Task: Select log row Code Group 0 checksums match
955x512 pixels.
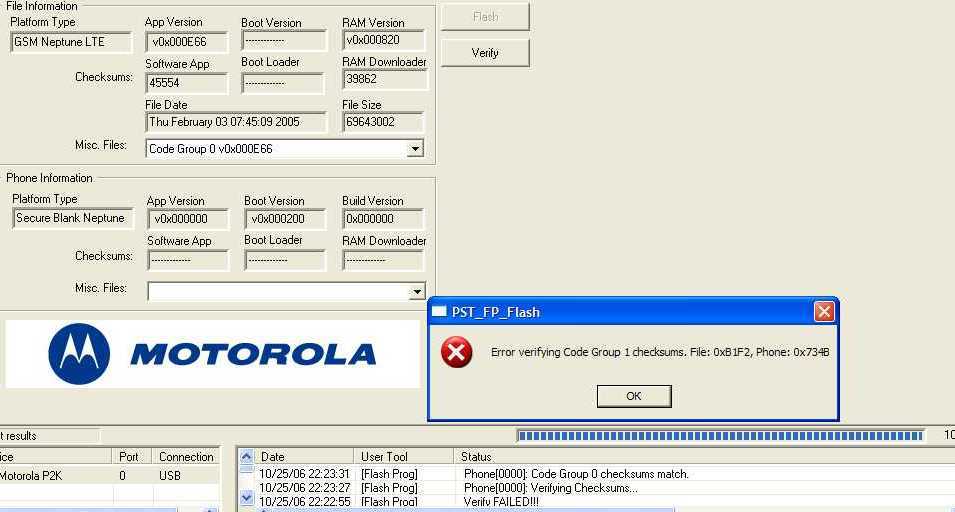Action: 605,474
